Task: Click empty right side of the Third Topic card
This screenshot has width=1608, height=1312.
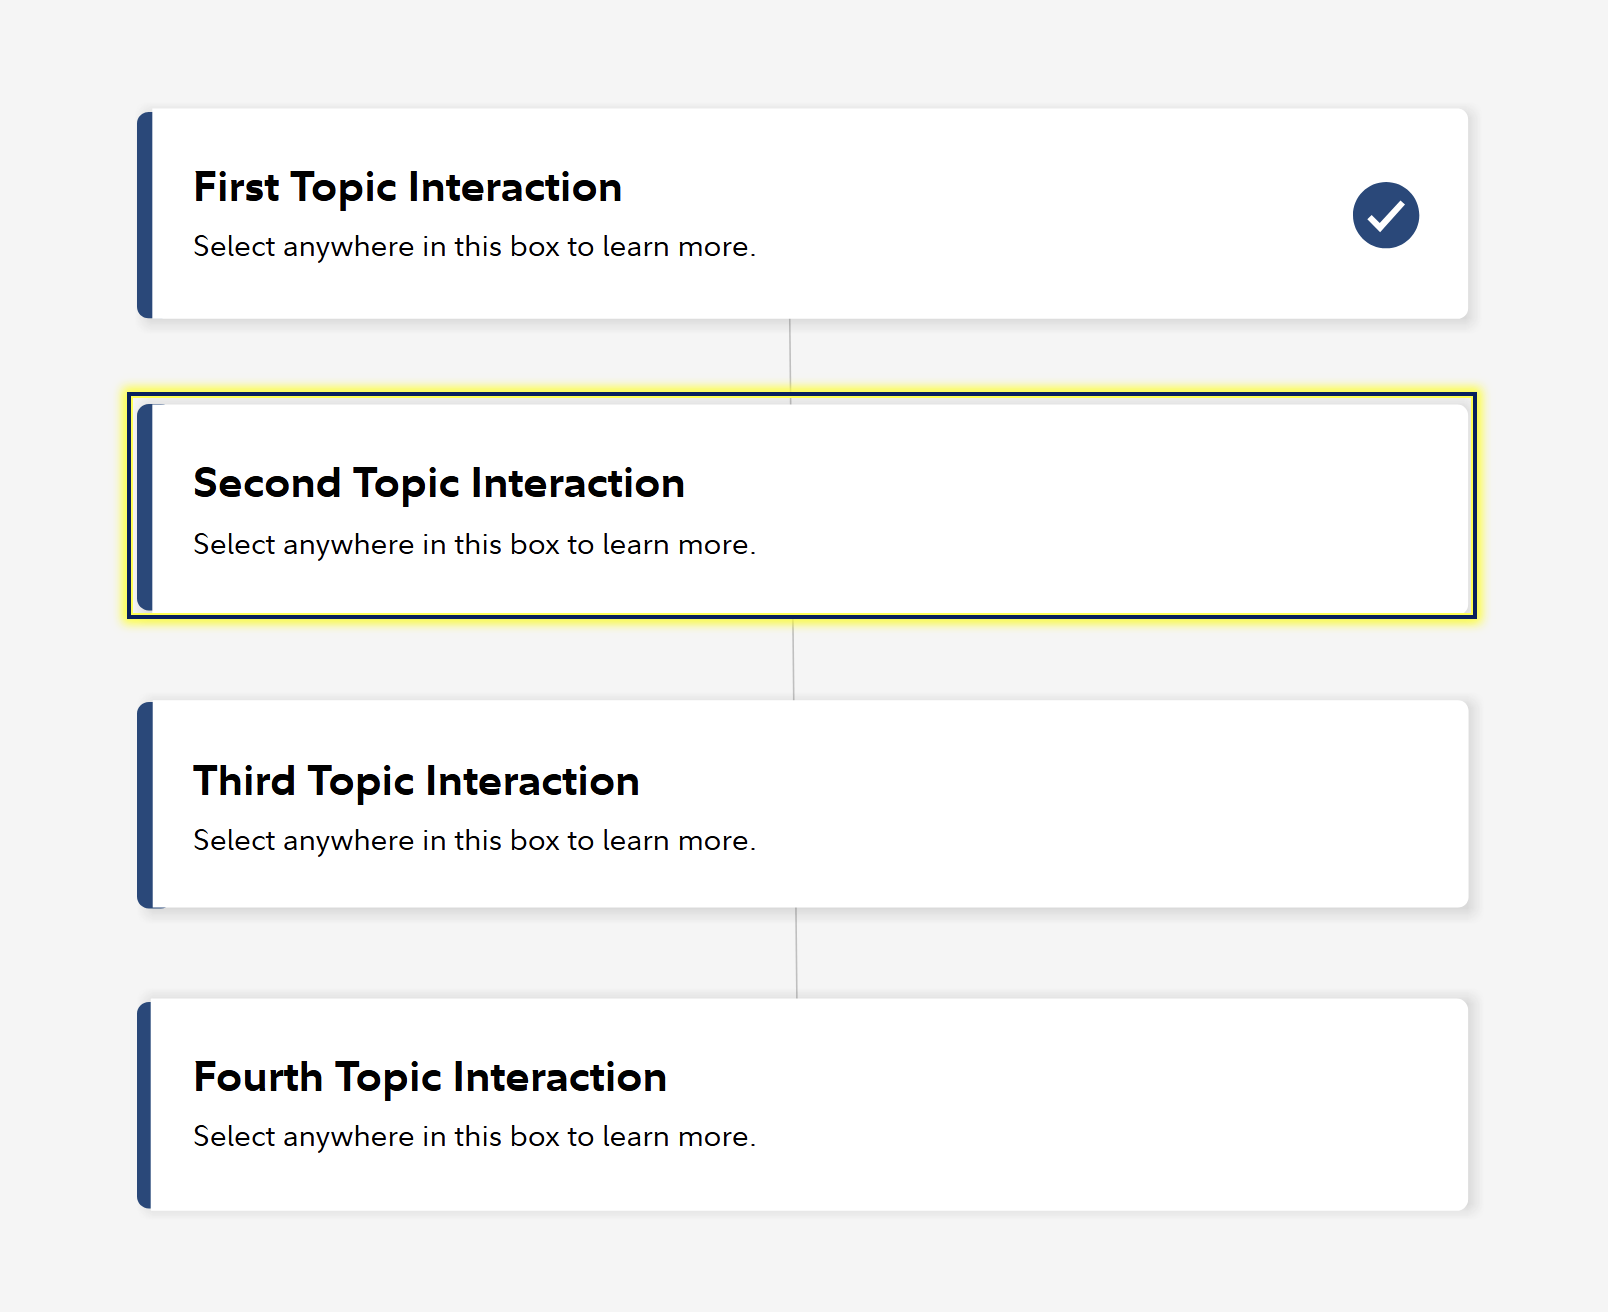Action: point(1200,805)
